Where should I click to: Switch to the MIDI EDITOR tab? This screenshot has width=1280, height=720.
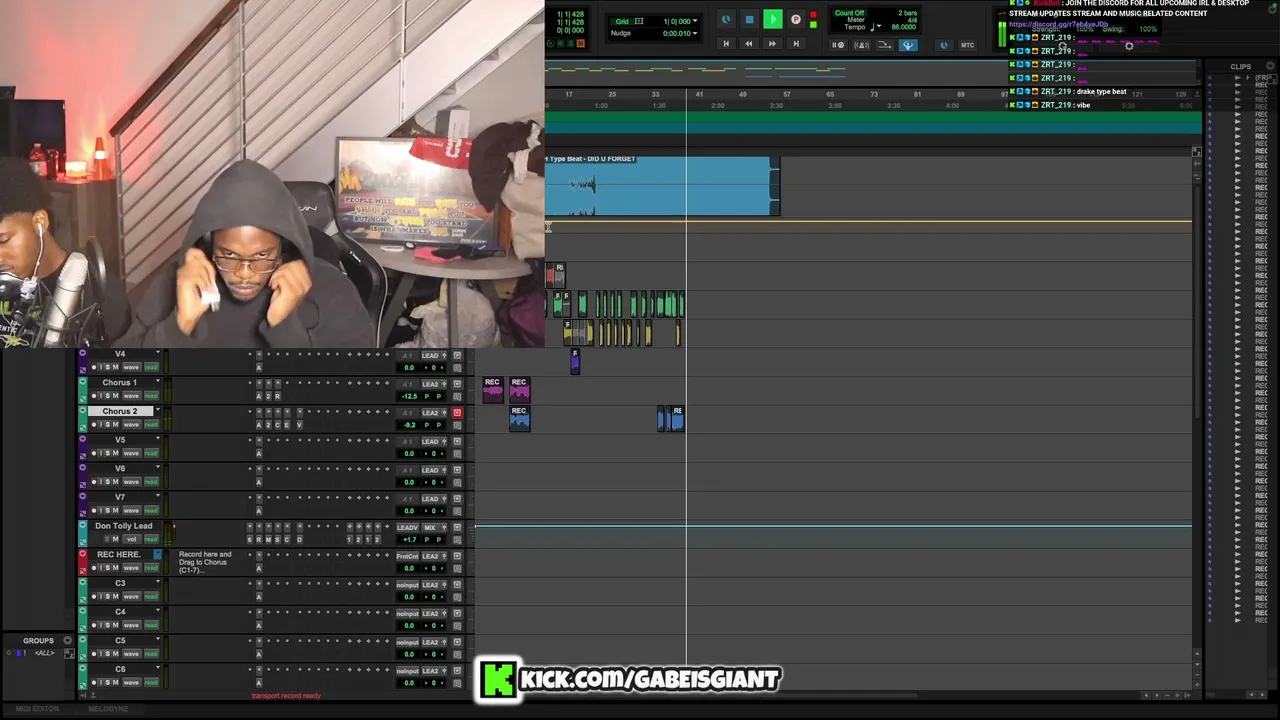37,709
